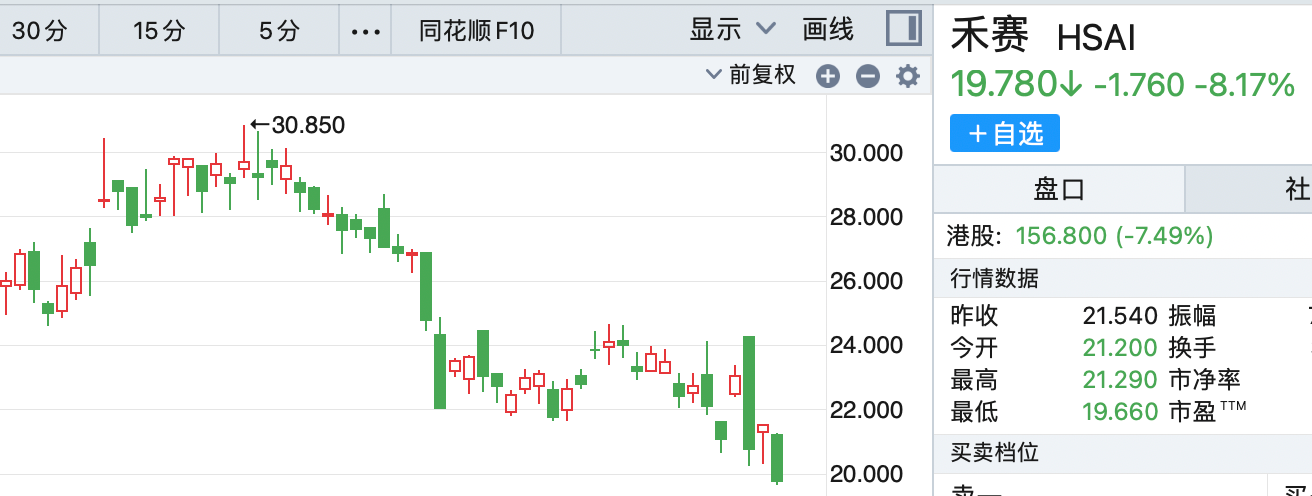Click the three-dots more periods button
Screen dimensions: 1312x496
[366, 31]
